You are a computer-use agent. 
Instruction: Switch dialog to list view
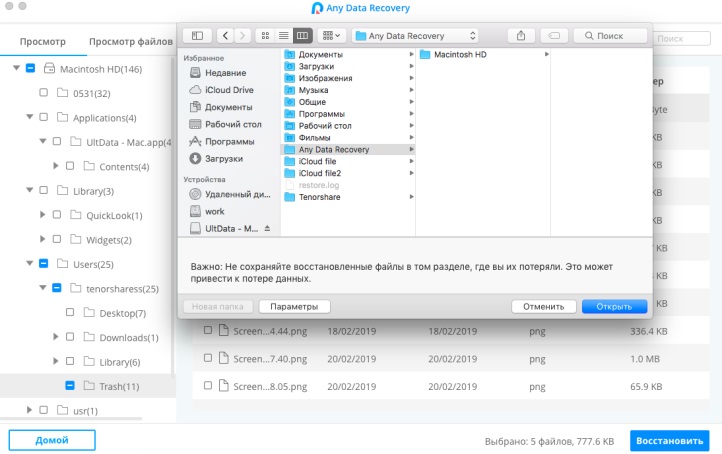pyautogui.click(x=284, y=35)
